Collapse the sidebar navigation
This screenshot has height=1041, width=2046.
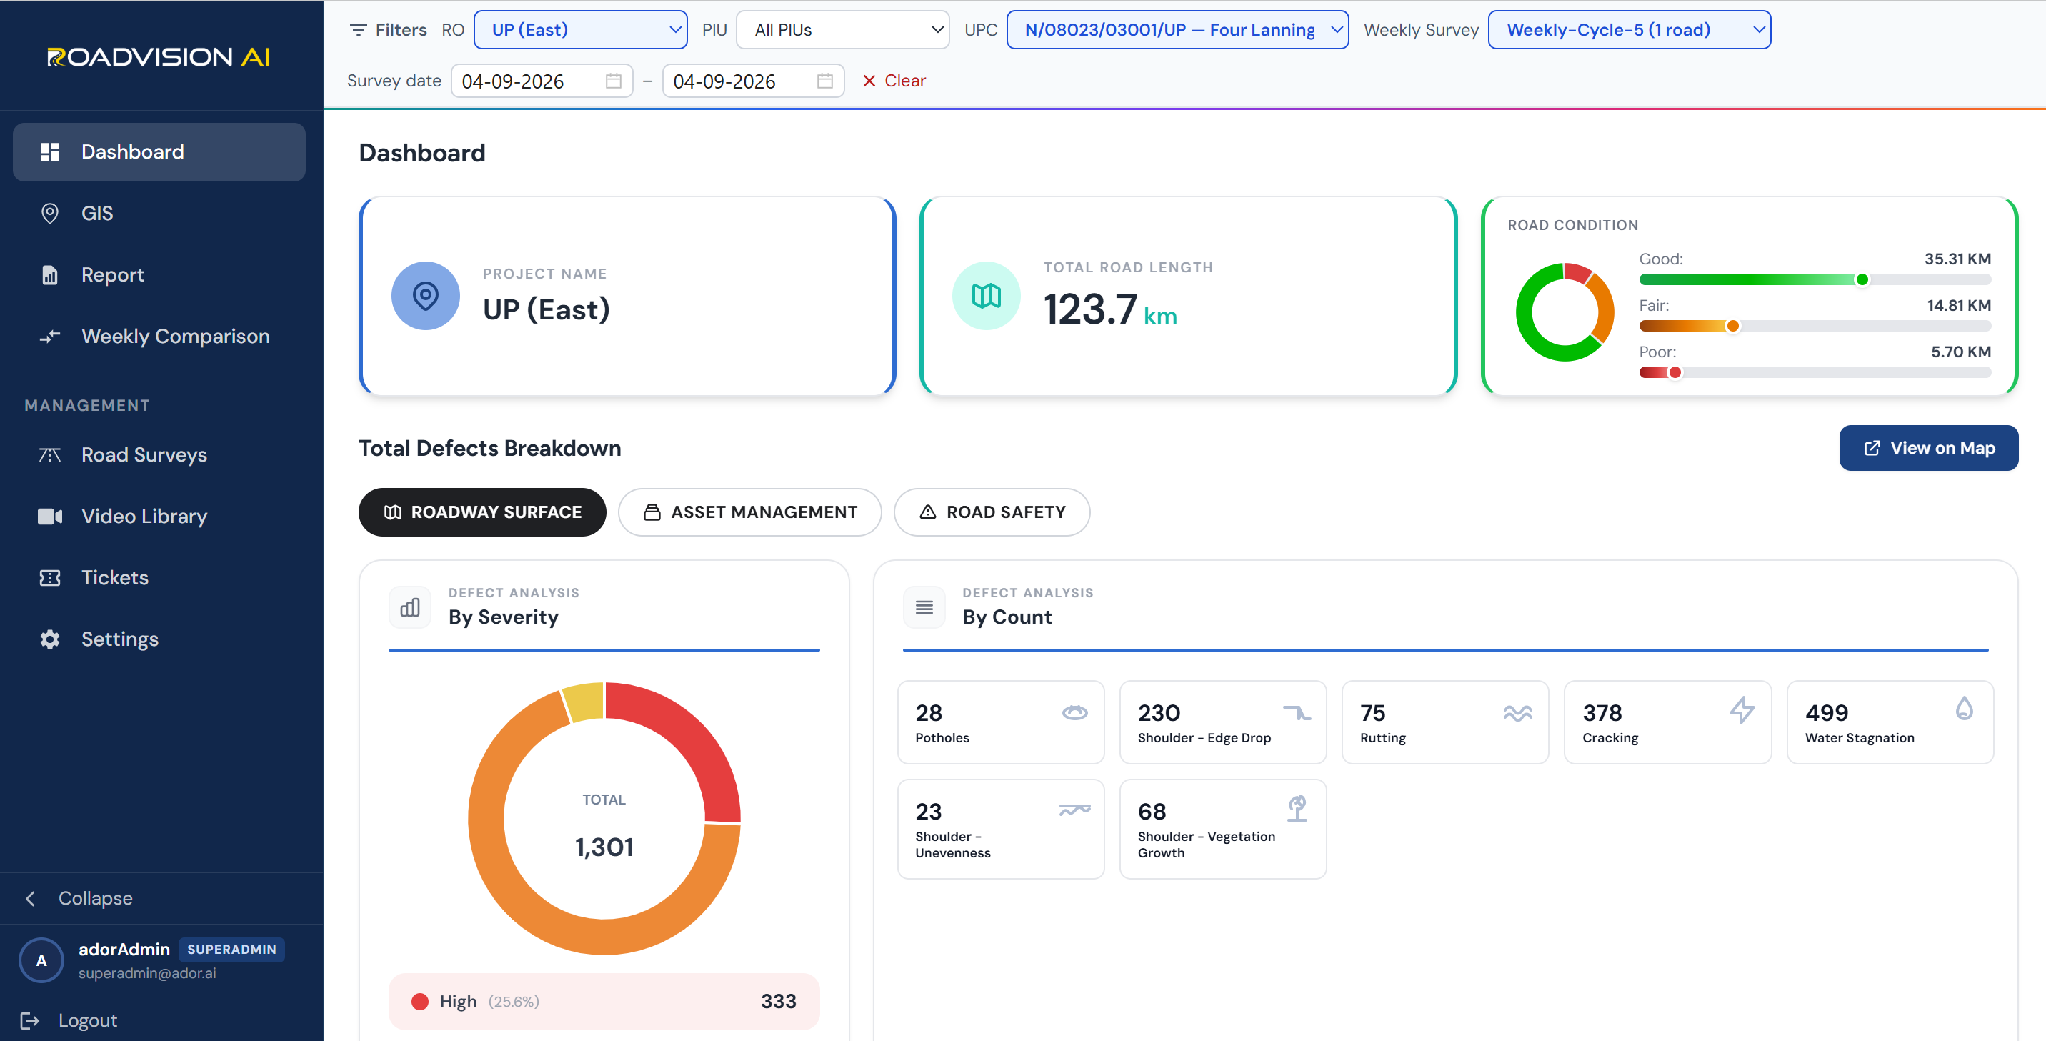79,898
